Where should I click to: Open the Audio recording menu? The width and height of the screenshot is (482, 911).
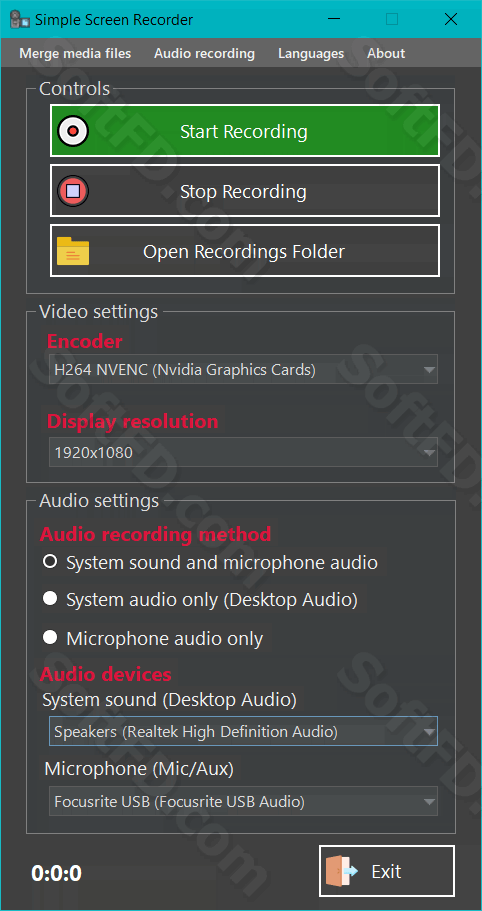coord(204,53)
